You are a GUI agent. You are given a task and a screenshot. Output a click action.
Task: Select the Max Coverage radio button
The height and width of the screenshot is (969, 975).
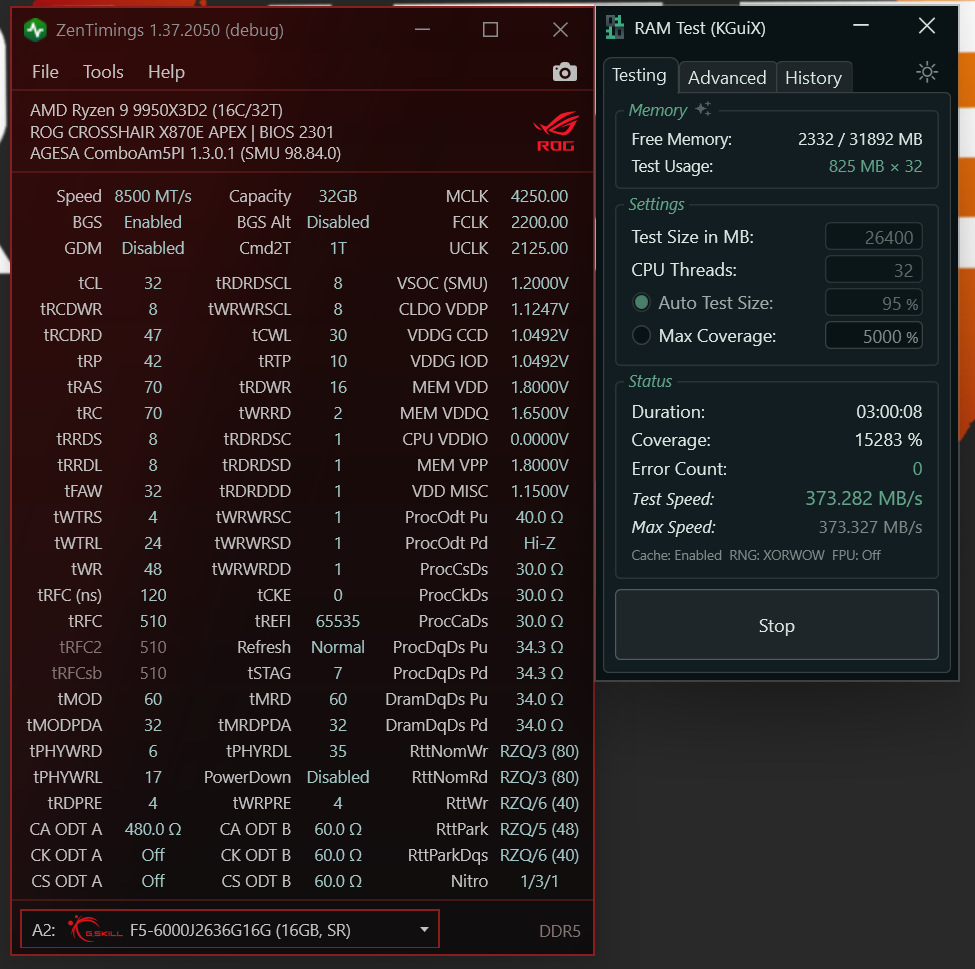tap(641, 336)
